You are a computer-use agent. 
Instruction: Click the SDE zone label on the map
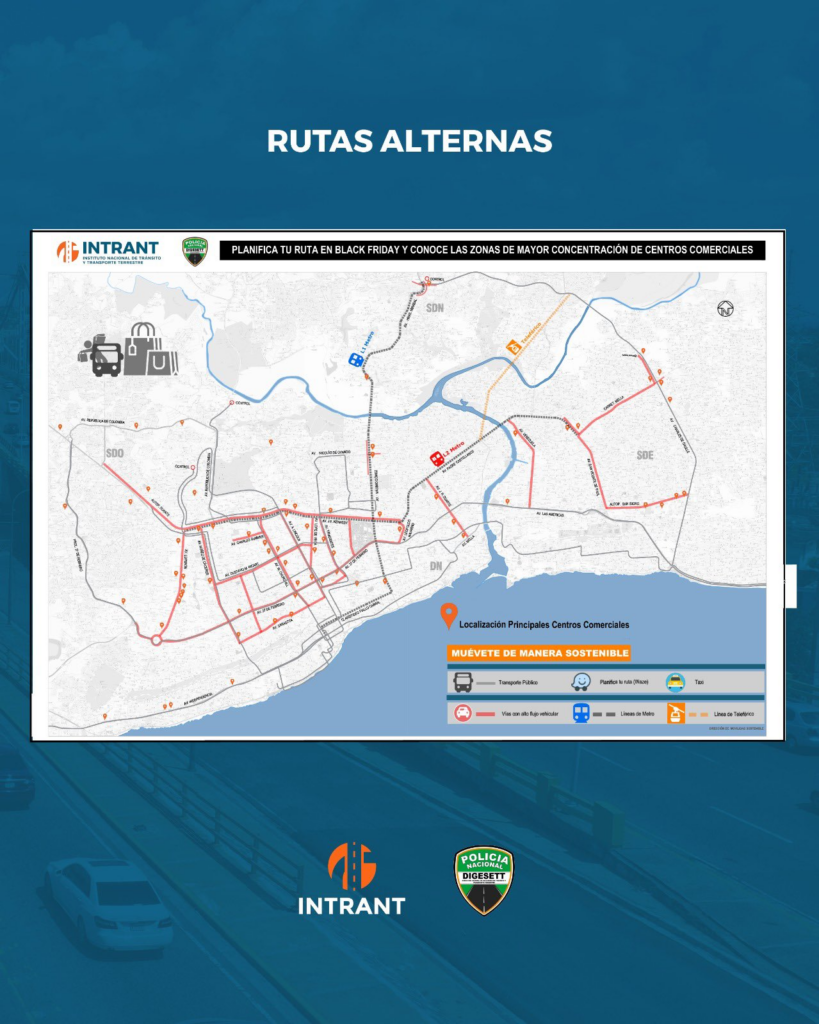tap(645, 455)
